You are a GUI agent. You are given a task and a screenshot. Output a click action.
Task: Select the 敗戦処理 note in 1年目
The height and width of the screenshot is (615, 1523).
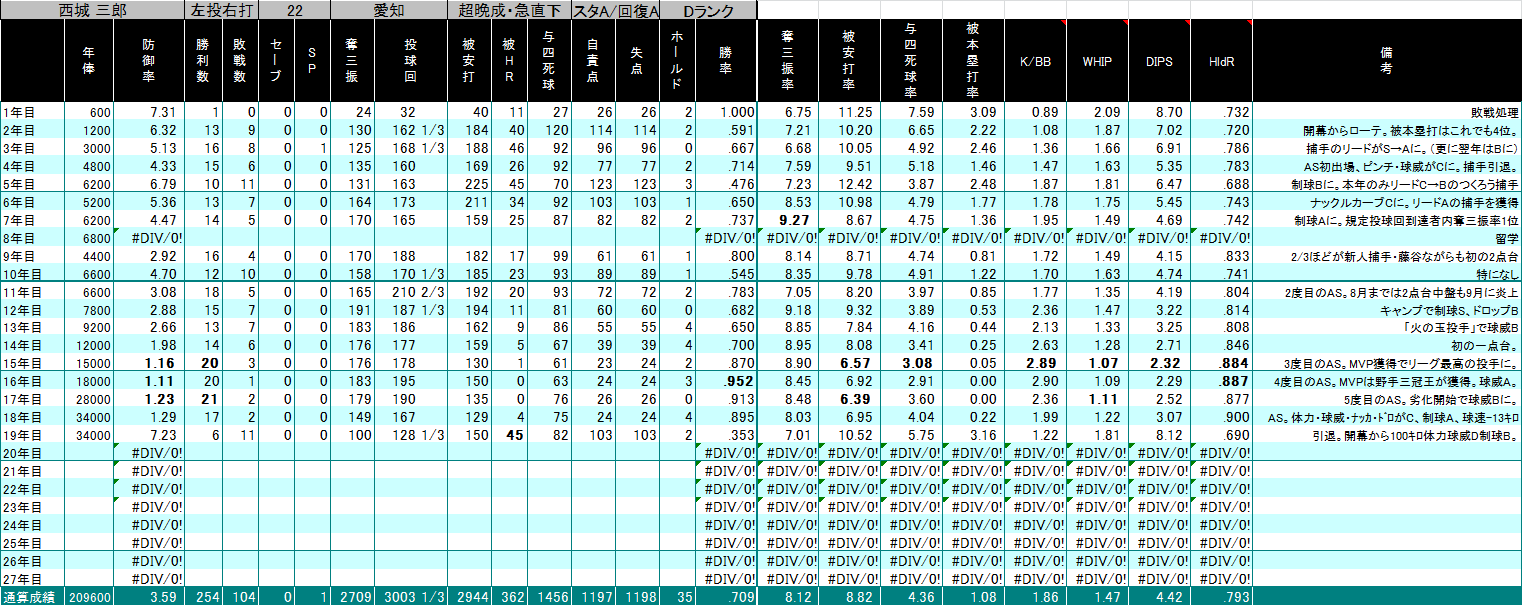tap(1494, 112)
